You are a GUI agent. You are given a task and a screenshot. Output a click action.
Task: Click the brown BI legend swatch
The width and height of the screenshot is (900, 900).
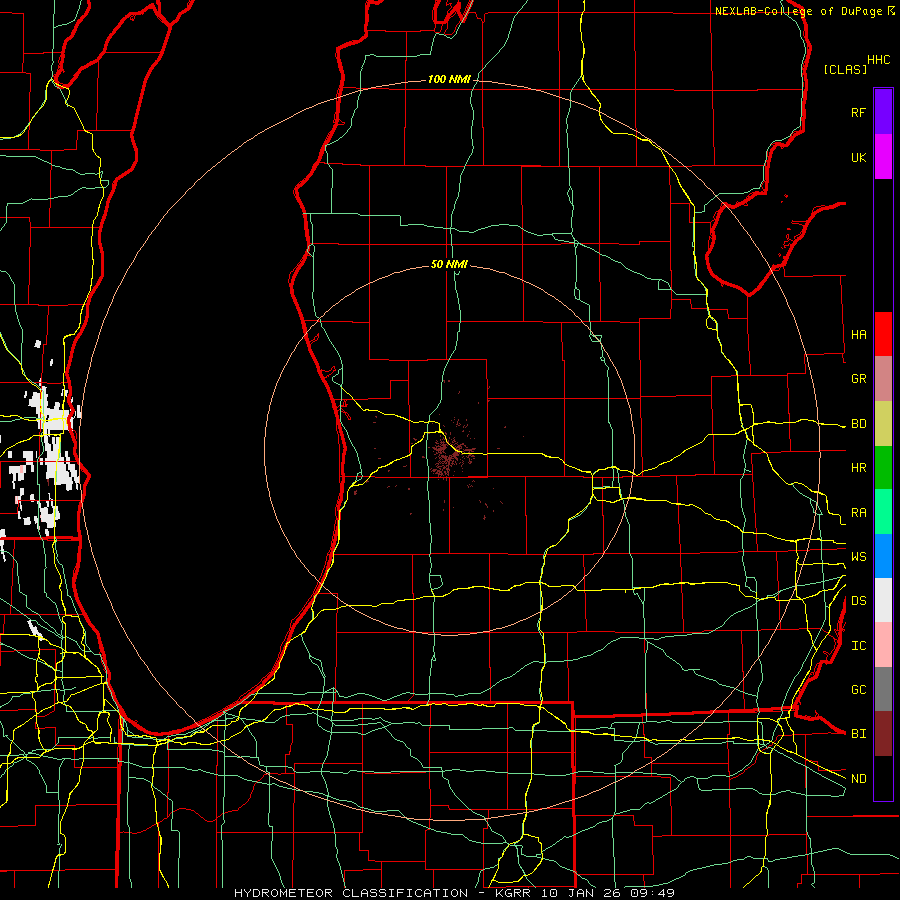coord(883,734)
